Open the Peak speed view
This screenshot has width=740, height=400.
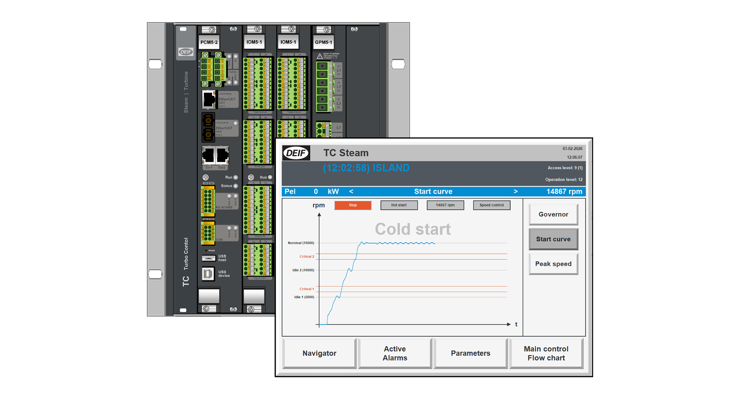coord(553,264)
